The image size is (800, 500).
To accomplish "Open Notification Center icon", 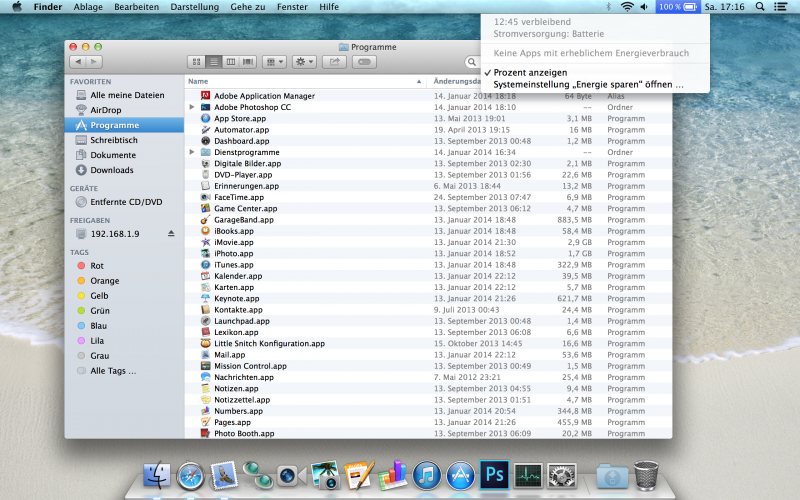I will (x=781, y=7).
